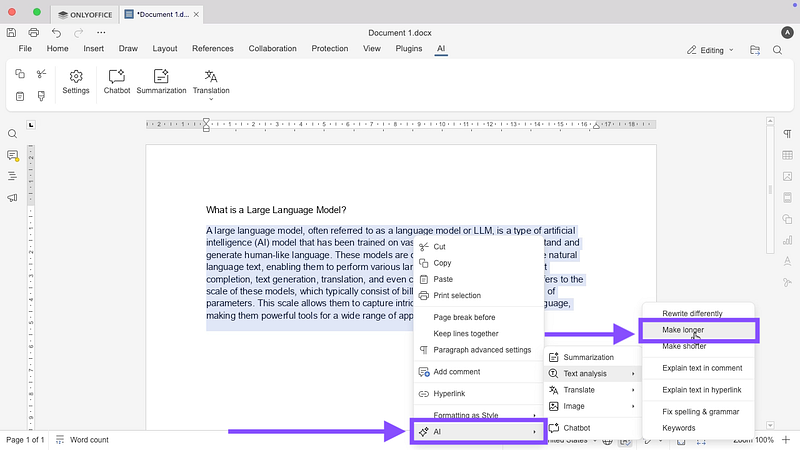
Task: Choose Fix spelling & grammar option
Action: [x=700, y=412]
